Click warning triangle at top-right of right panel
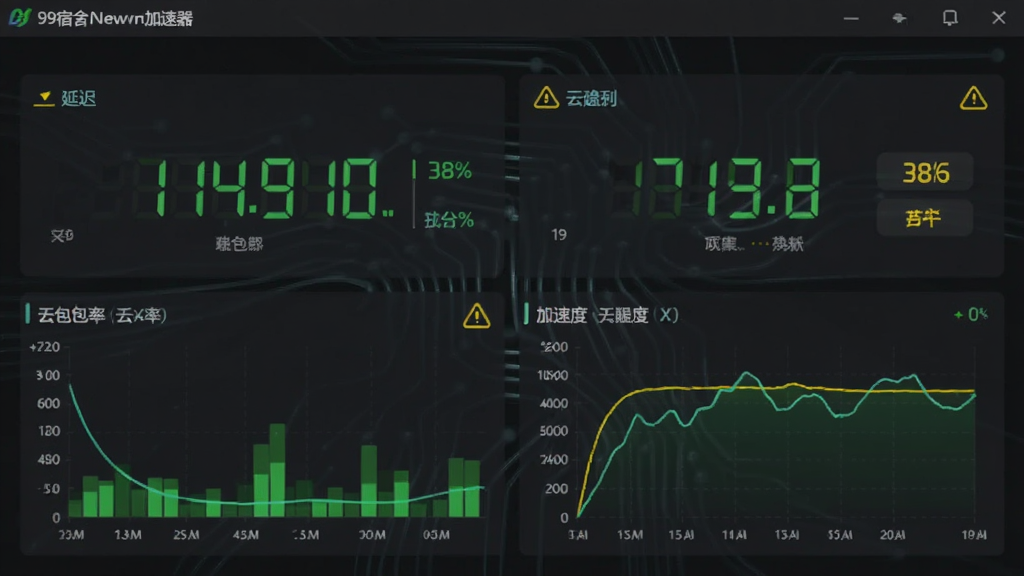This screenshot has height=576, width=1024. 973,99
